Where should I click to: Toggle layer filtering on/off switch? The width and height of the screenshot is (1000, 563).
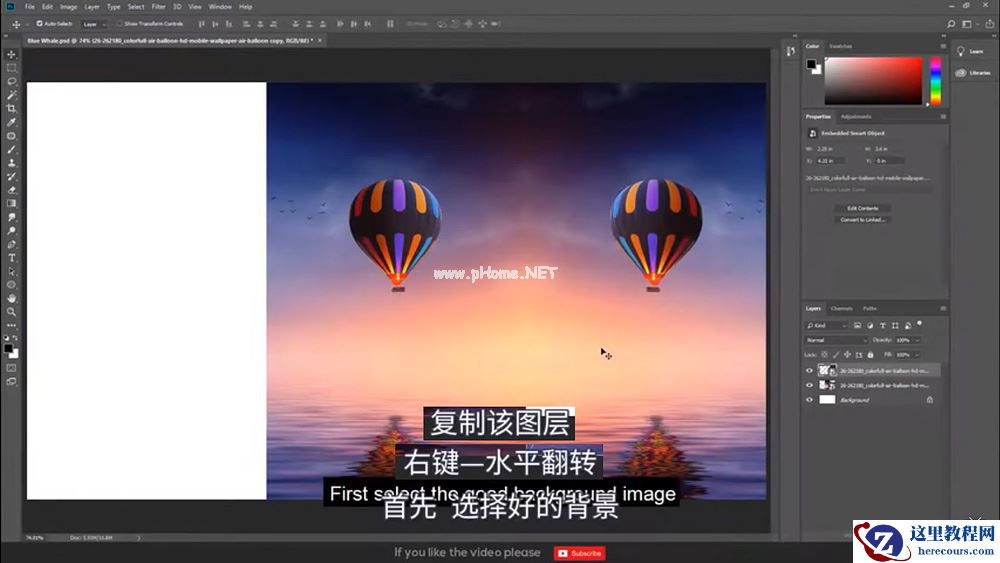[920, 324]
